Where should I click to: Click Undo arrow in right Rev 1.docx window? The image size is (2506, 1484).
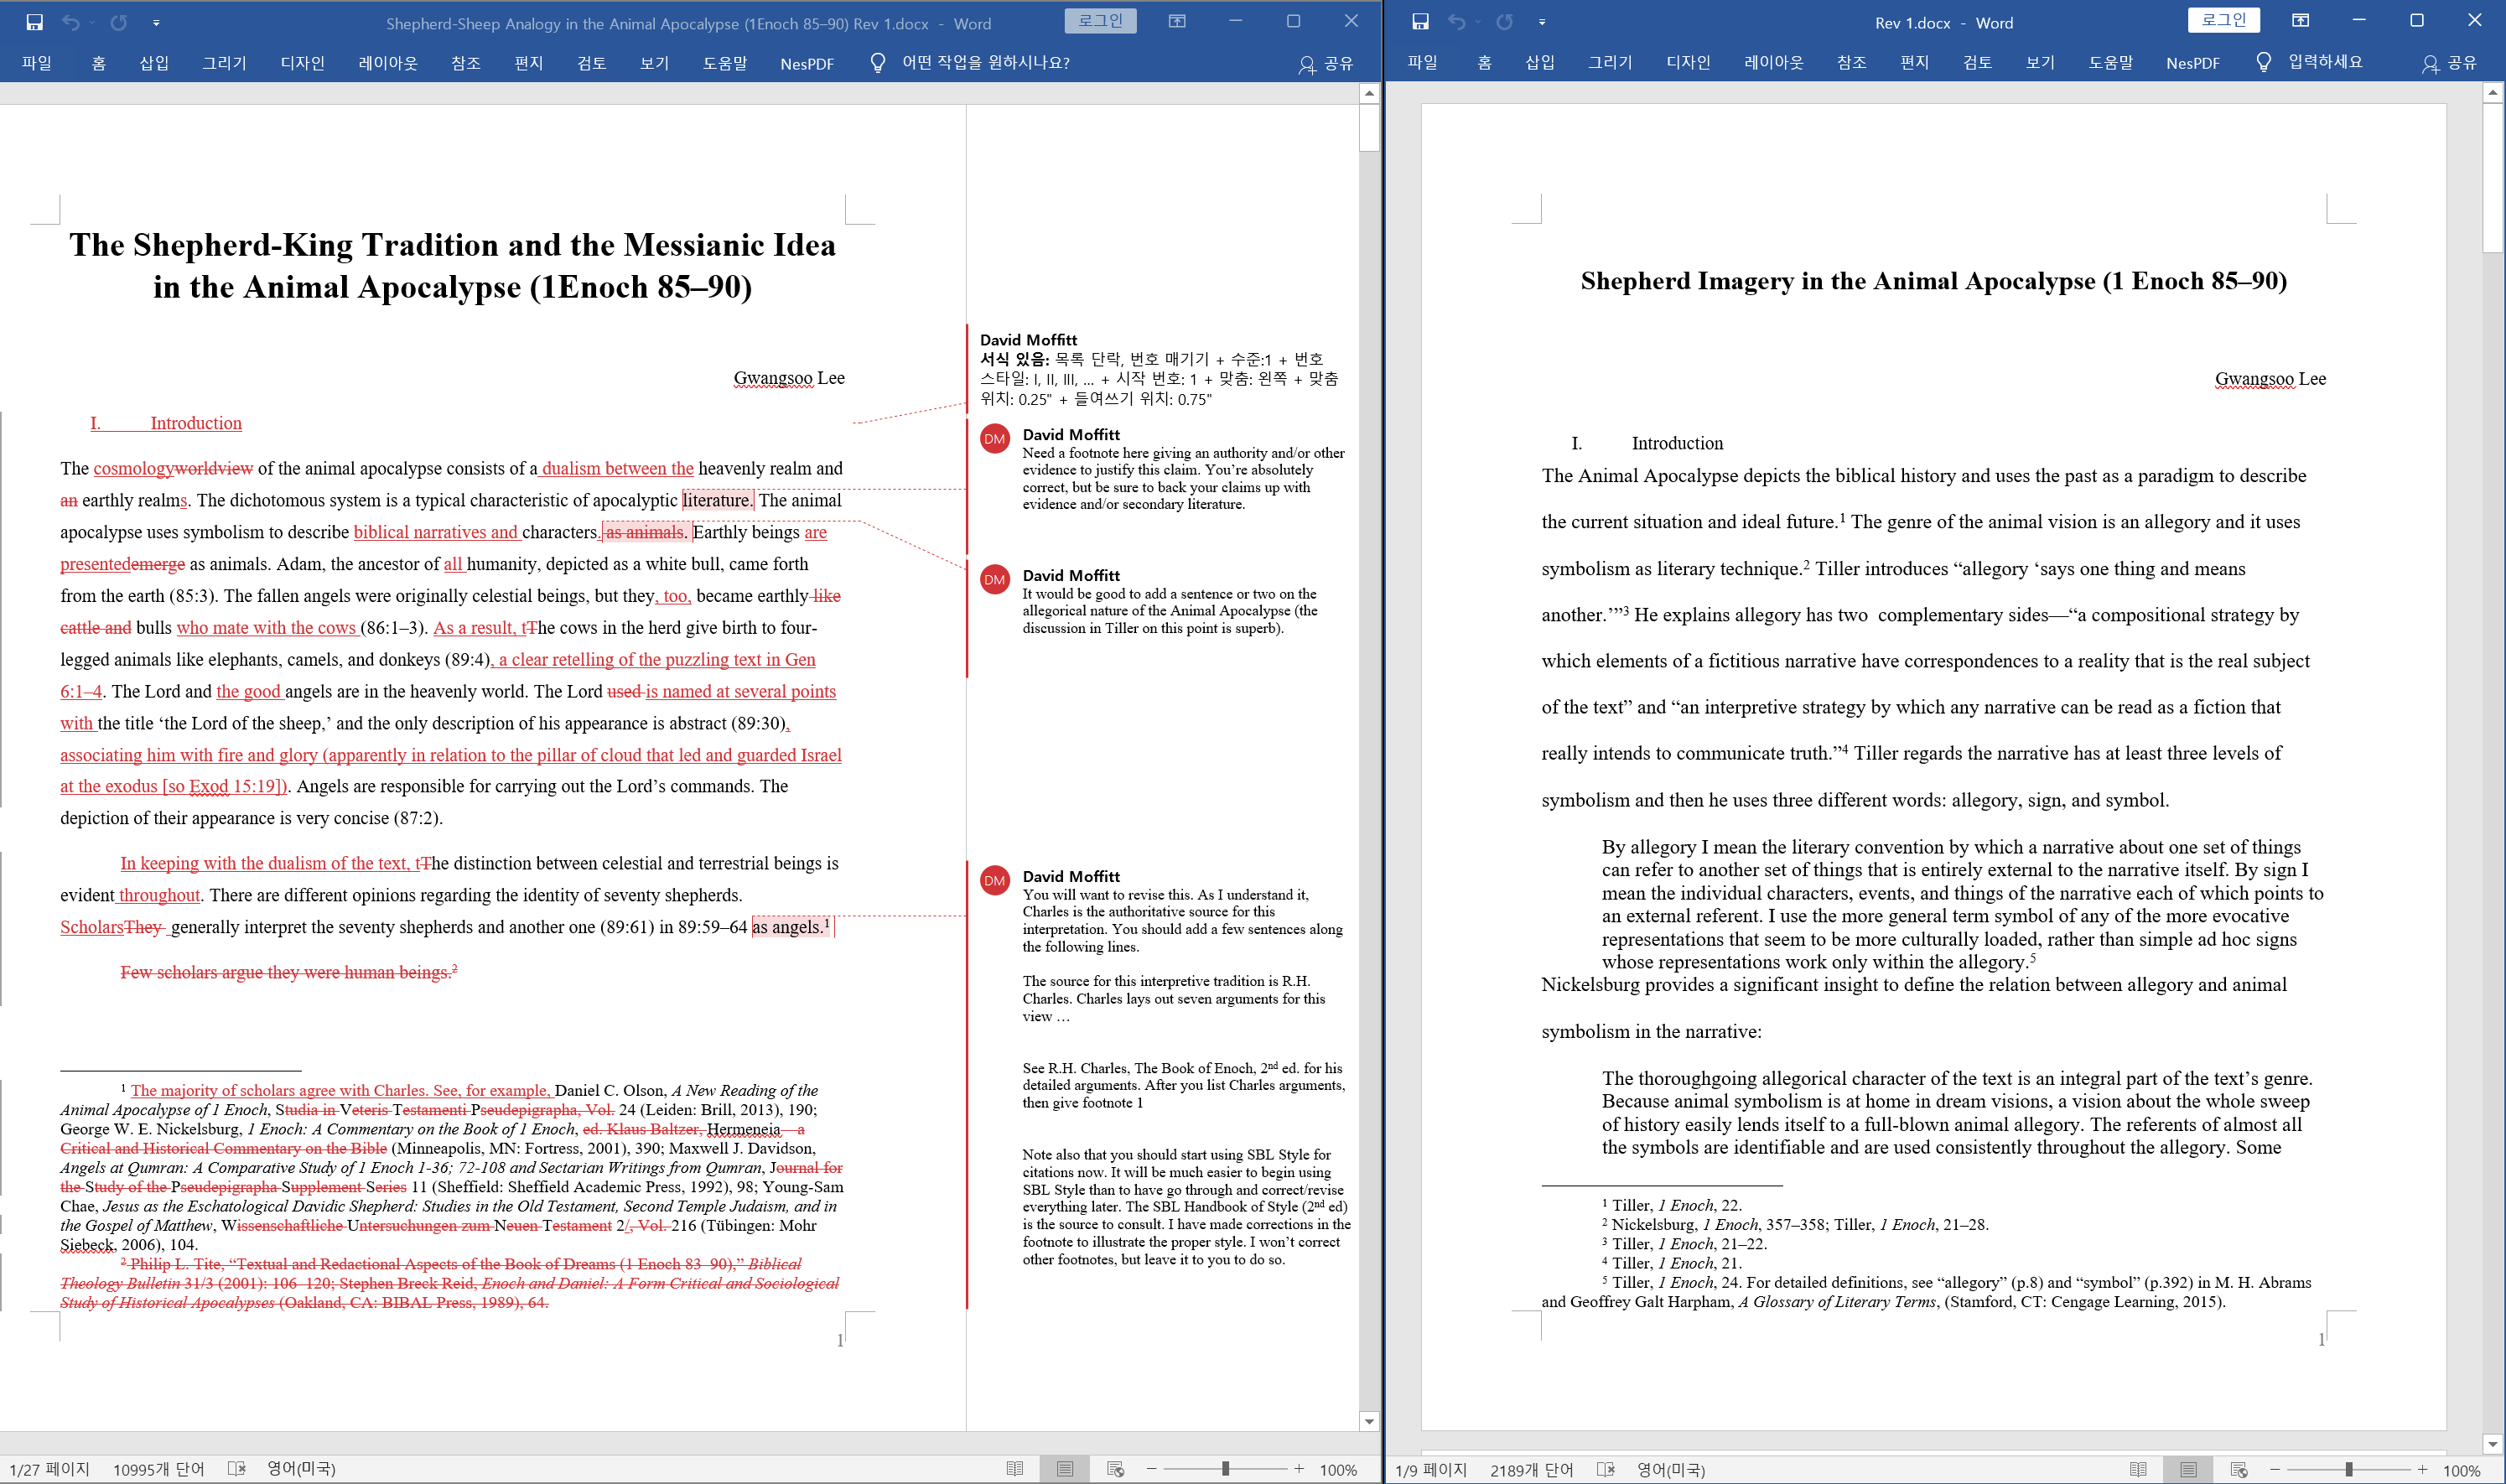pos(1456,22)
